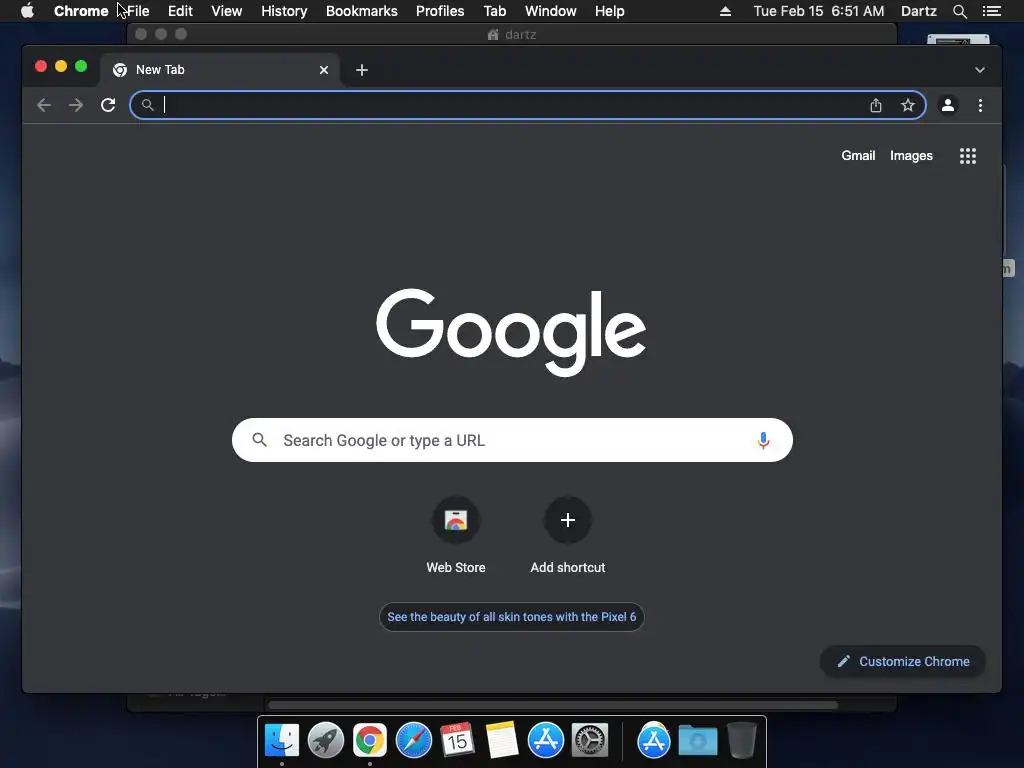Open the Chrome profile avatar menu

click(x=948, y=105)
